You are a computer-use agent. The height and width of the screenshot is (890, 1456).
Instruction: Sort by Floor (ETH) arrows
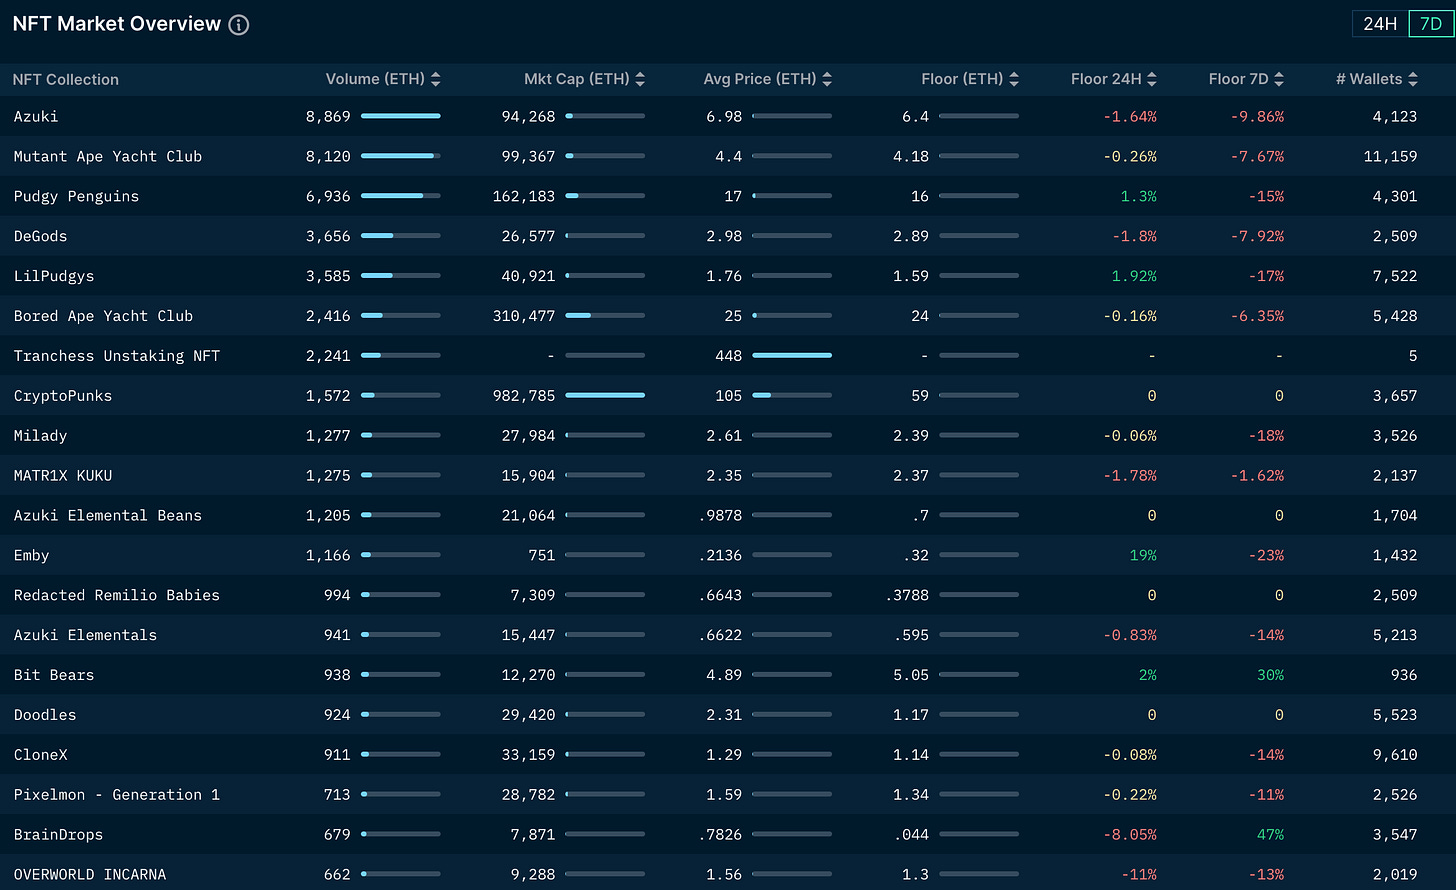[x=1014, y=79]
